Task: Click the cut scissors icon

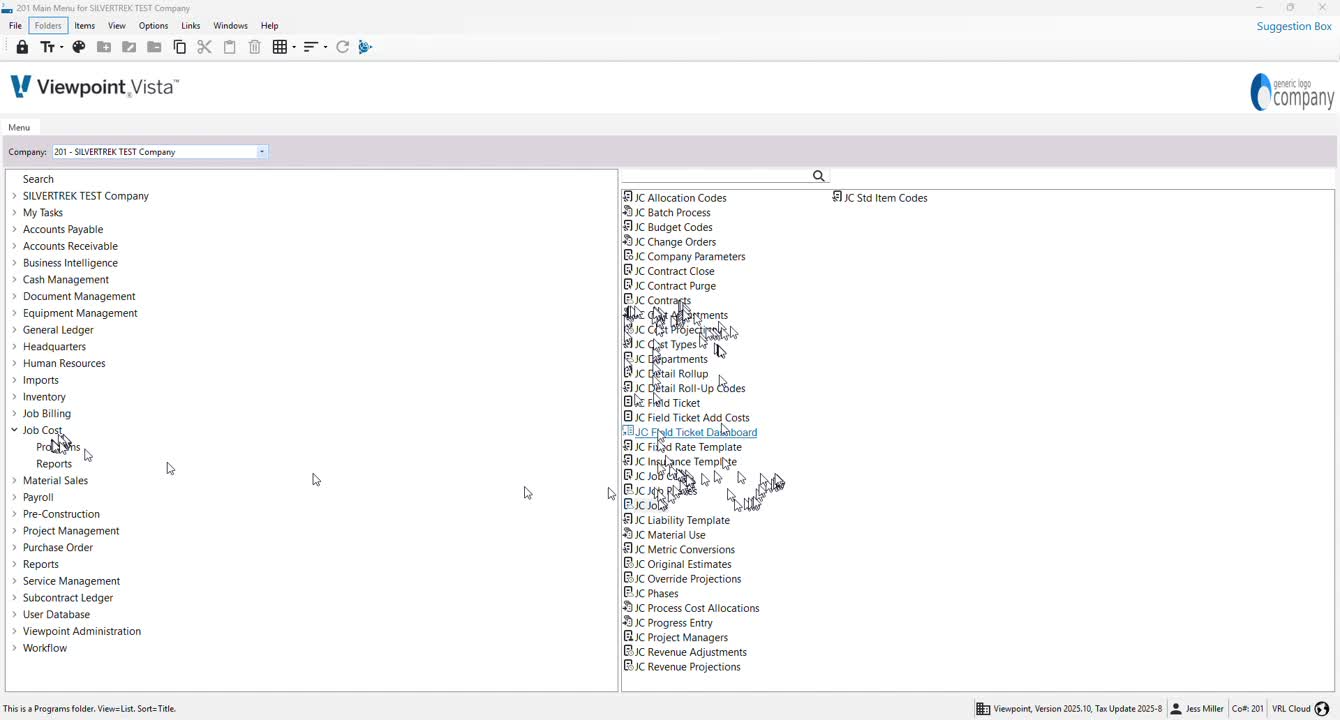Action: coord(205,47)
